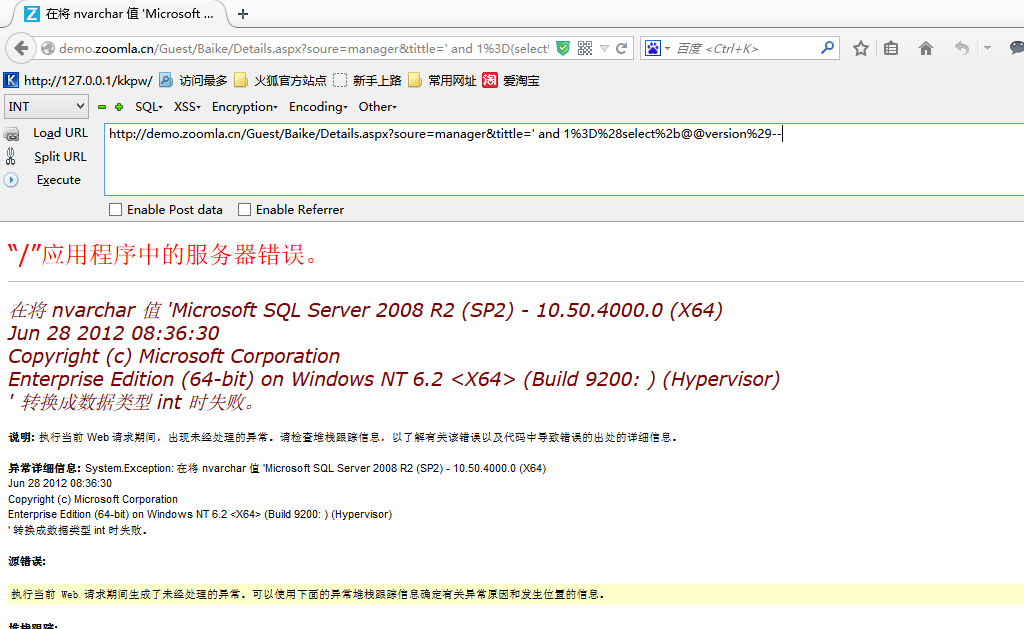Click small black 'Enterprise Edition (64-bit)' line

click(x=200, y=514)
